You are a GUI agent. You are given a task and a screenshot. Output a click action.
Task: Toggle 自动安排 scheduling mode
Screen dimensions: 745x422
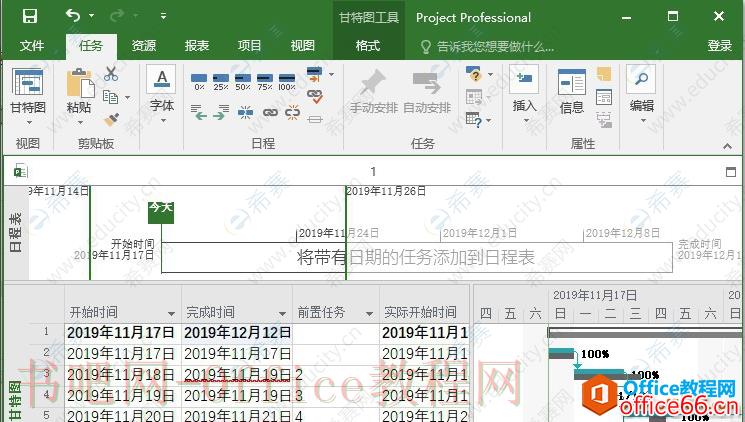(x=427, y=93)
